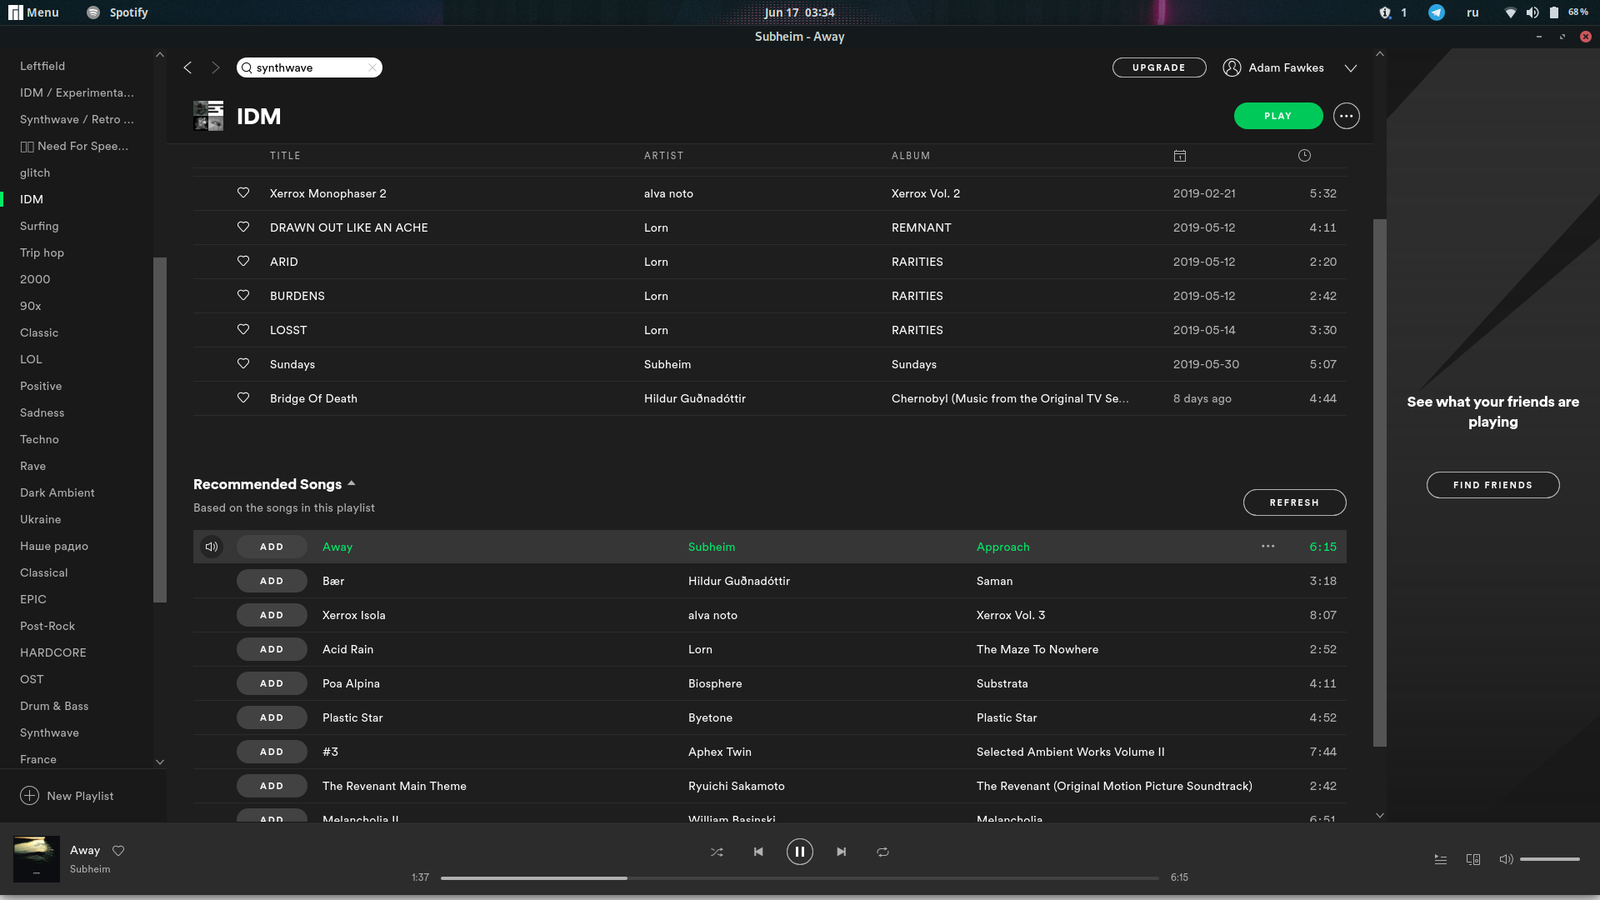Add Bær to the playlist

(x=271, y=581)
